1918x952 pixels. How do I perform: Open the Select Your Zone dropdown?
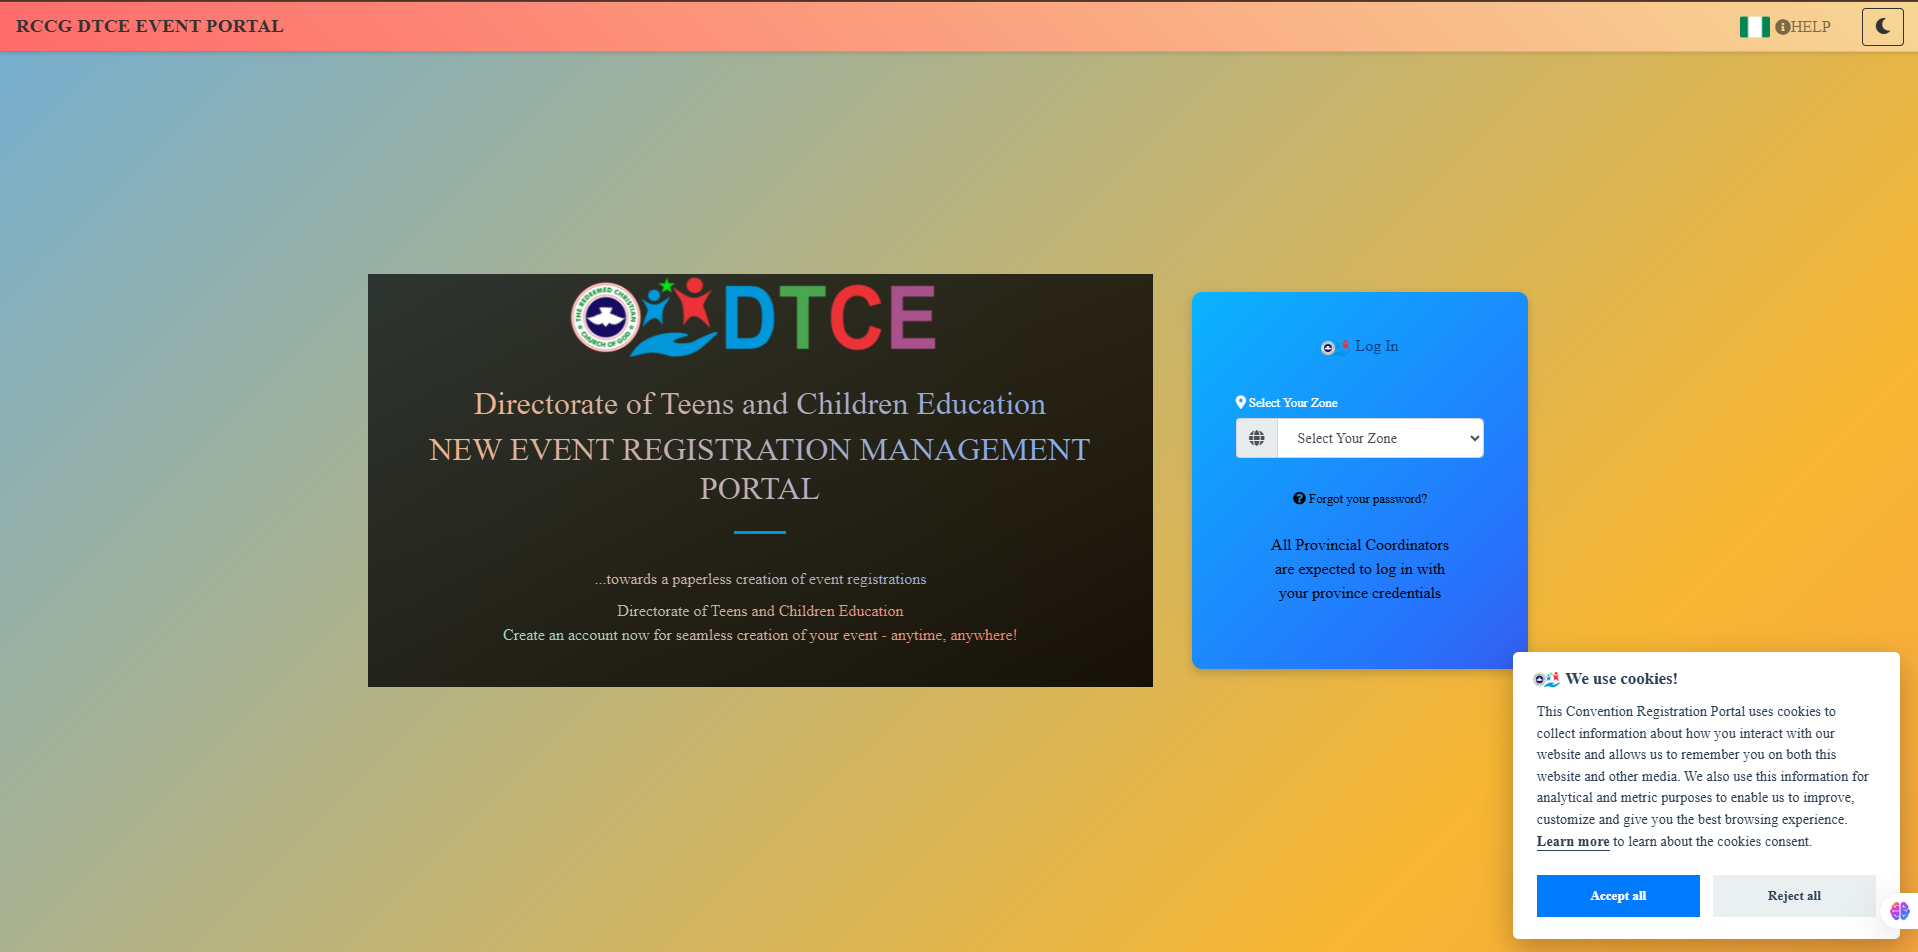point(1380,438)
